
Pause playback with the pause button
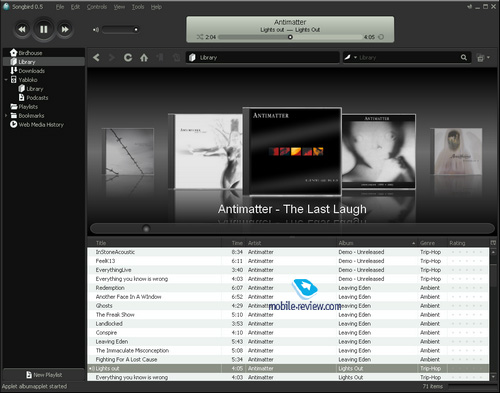click(43, 29)
